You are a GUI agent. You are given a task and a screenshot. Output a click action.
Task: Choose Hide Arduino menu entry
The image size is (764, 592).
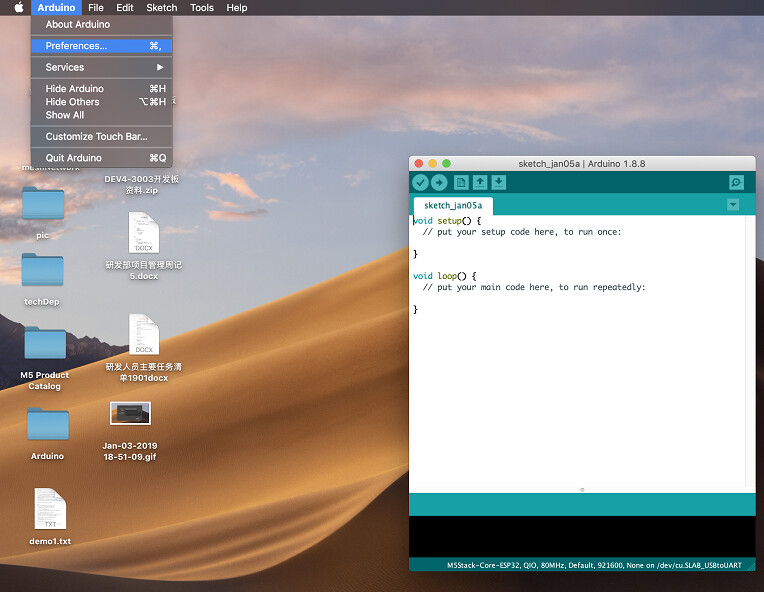point(101,89)
